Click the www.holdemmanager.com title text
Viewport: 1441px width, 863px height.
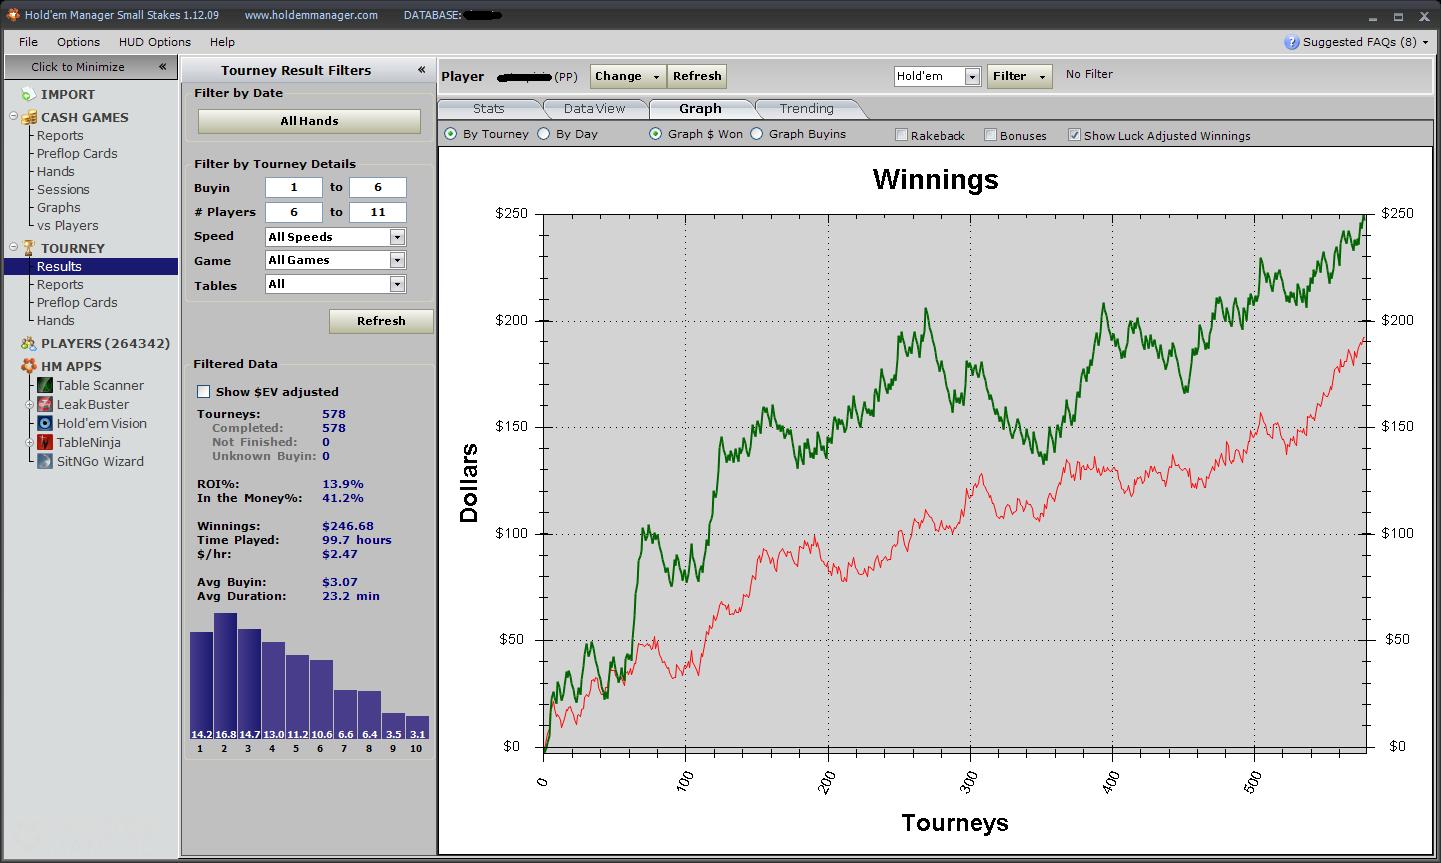pos(311,15)
